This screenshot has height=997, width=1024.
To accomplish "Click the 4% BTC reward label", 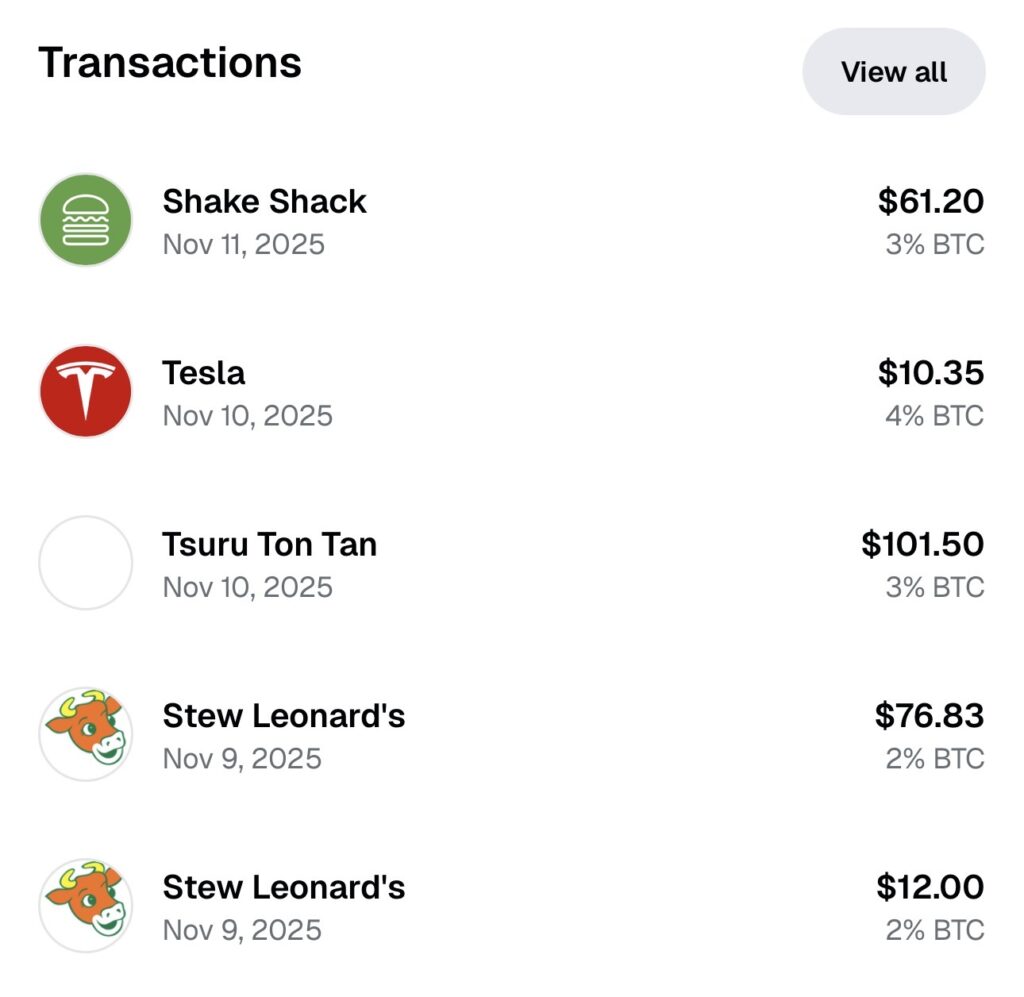I will point(934,415).
